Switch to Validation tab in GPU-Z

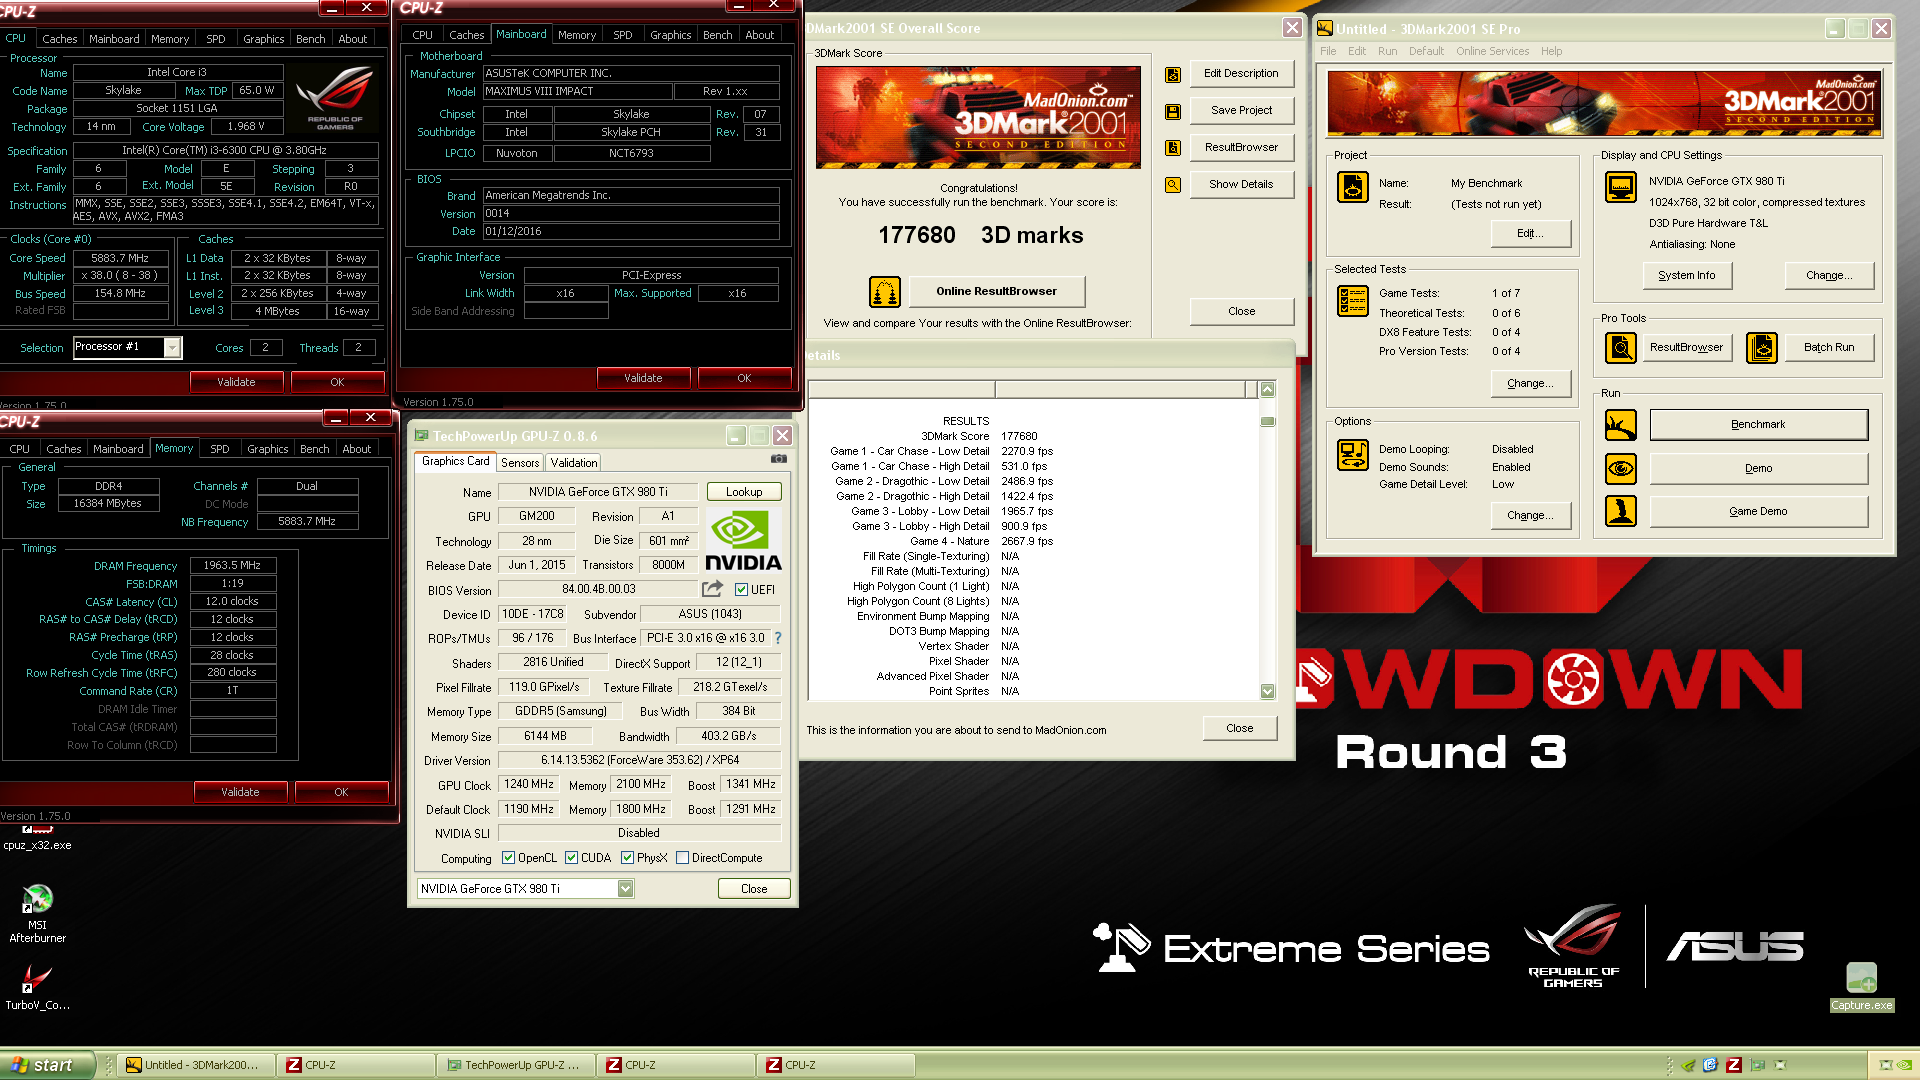(x=574, y=462)
